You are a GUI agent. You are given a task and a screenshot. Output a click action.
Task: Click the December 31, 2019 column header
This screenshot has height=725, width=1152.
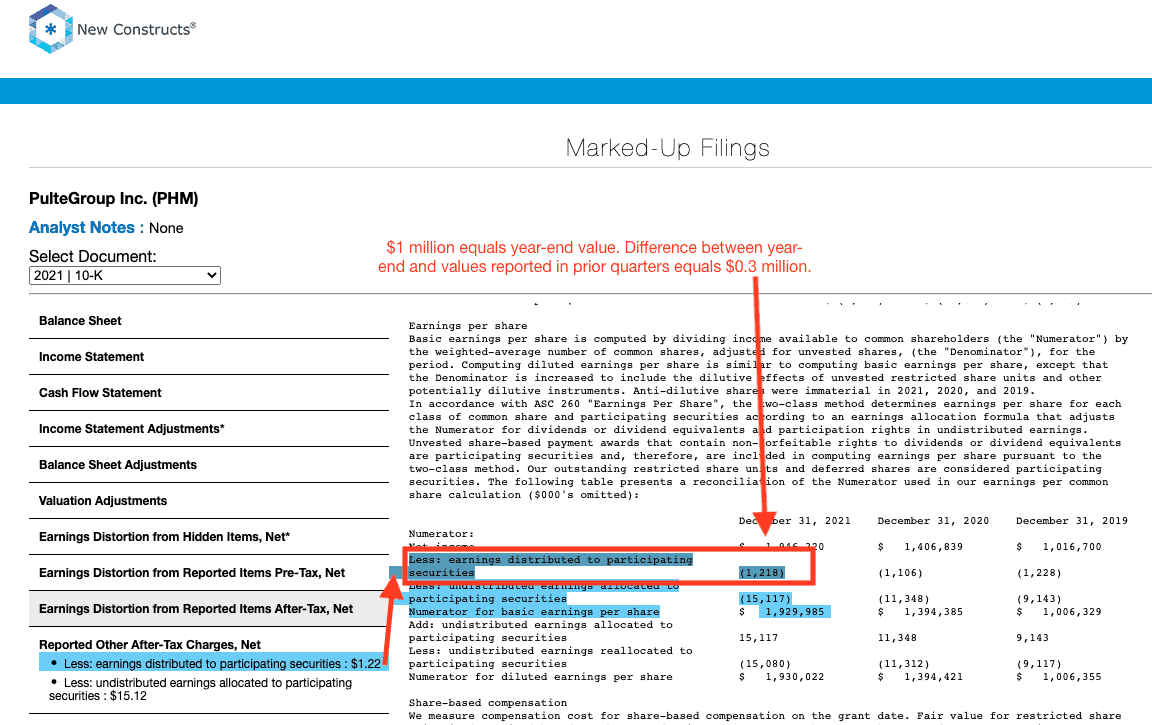pos(1072,521)
